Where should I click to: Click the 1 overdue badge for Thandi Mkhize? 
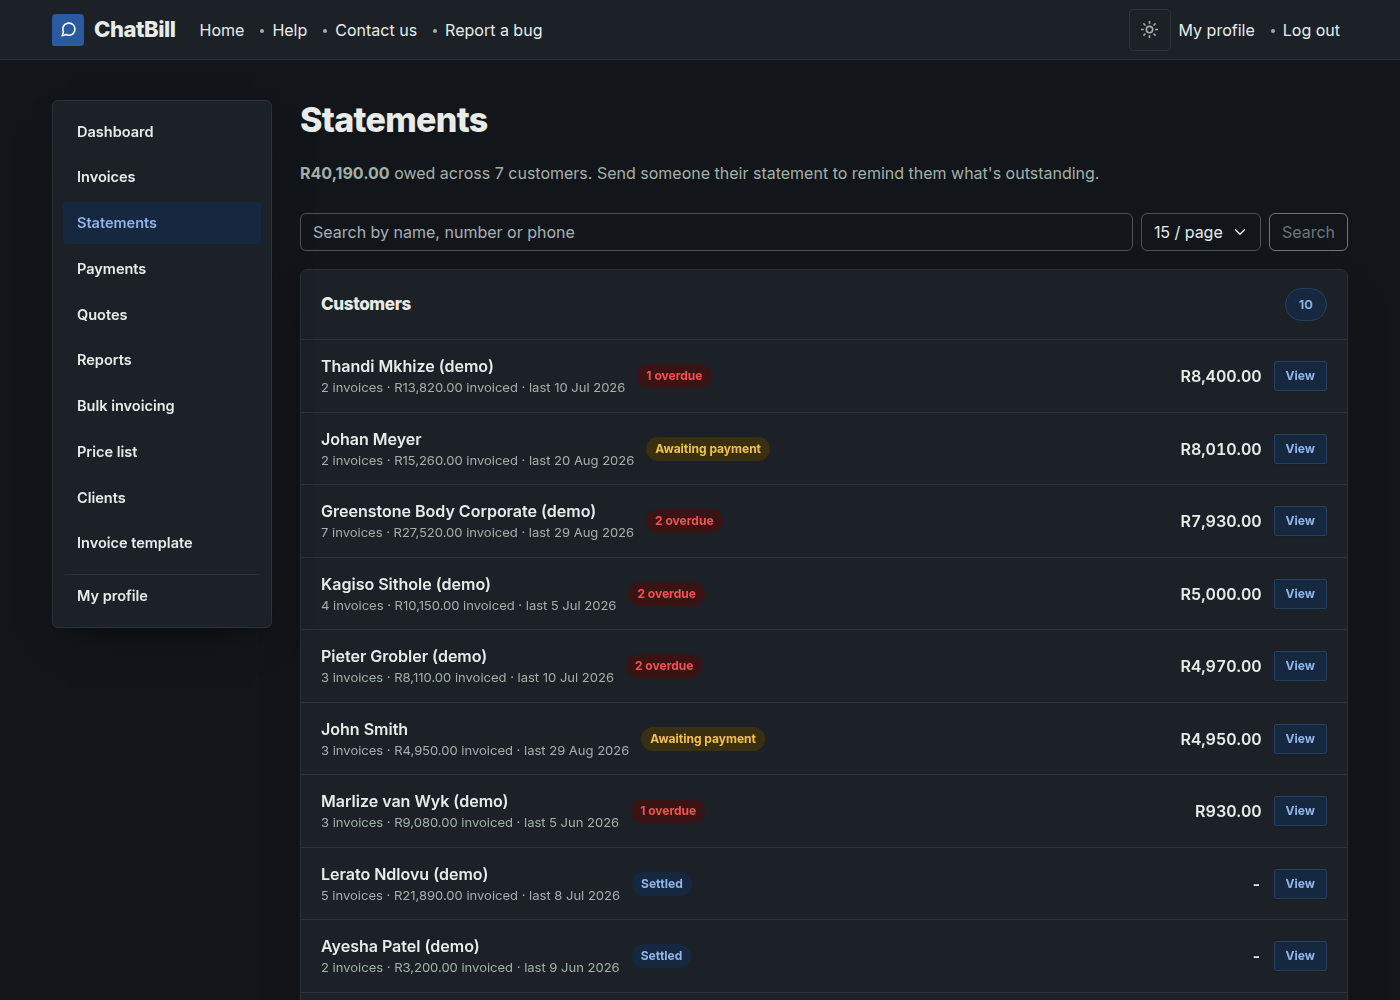[674, 376]
